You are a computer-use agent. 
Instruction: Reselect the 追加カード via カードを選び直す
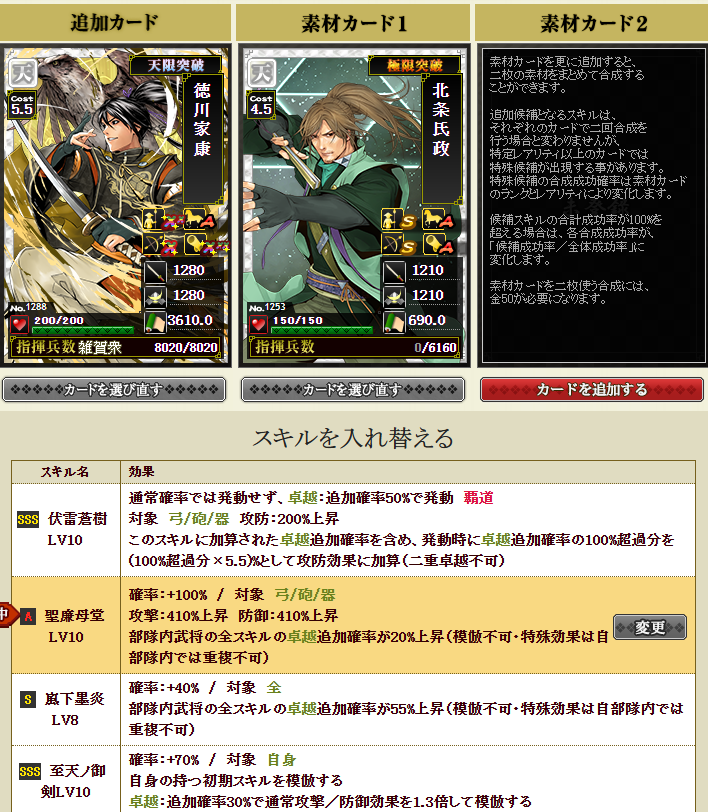point(114,389)
